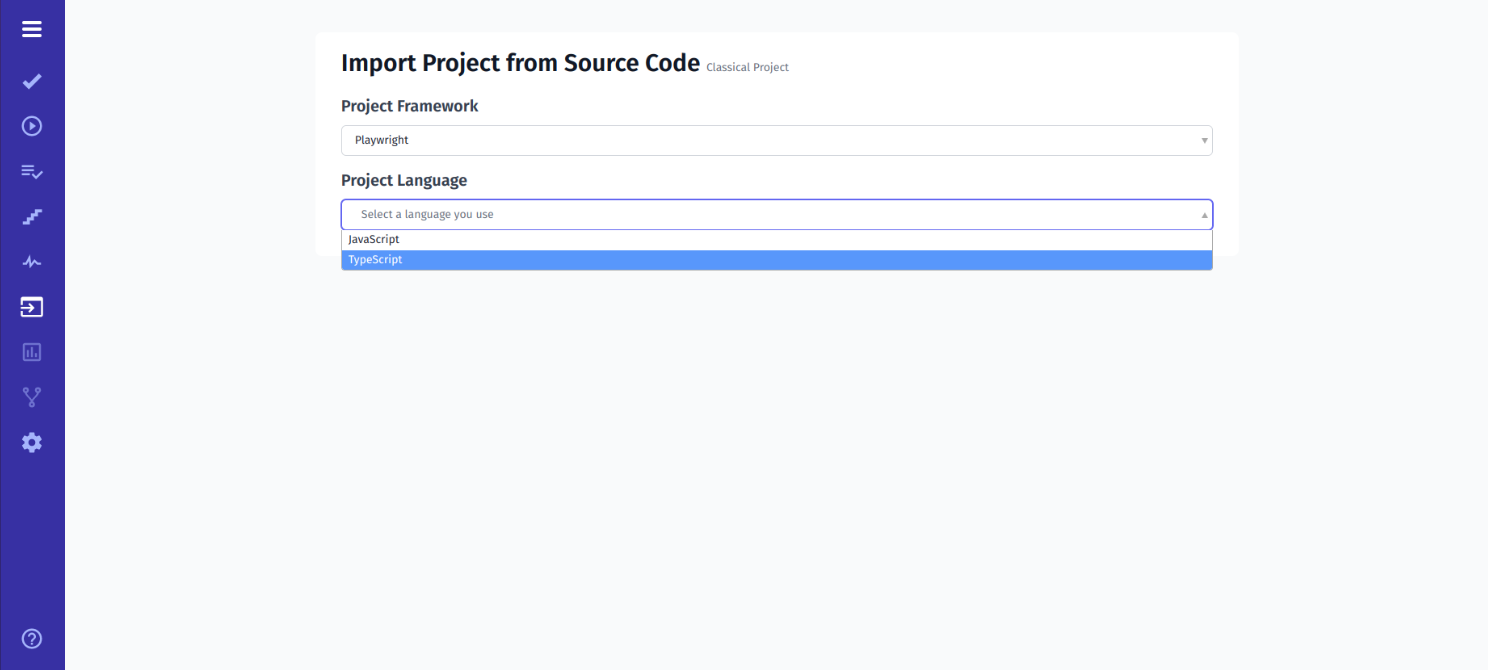Open application settings via gear icon

point(30,442)
